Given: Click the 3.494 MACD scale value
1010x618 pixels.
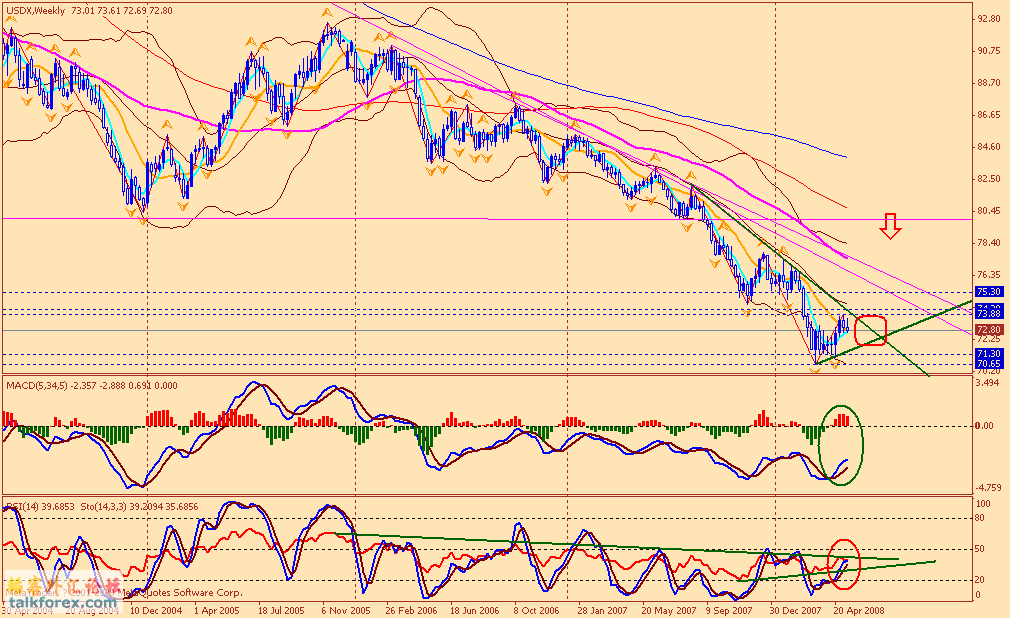Looking at the screenshot, I should point(989,383).
